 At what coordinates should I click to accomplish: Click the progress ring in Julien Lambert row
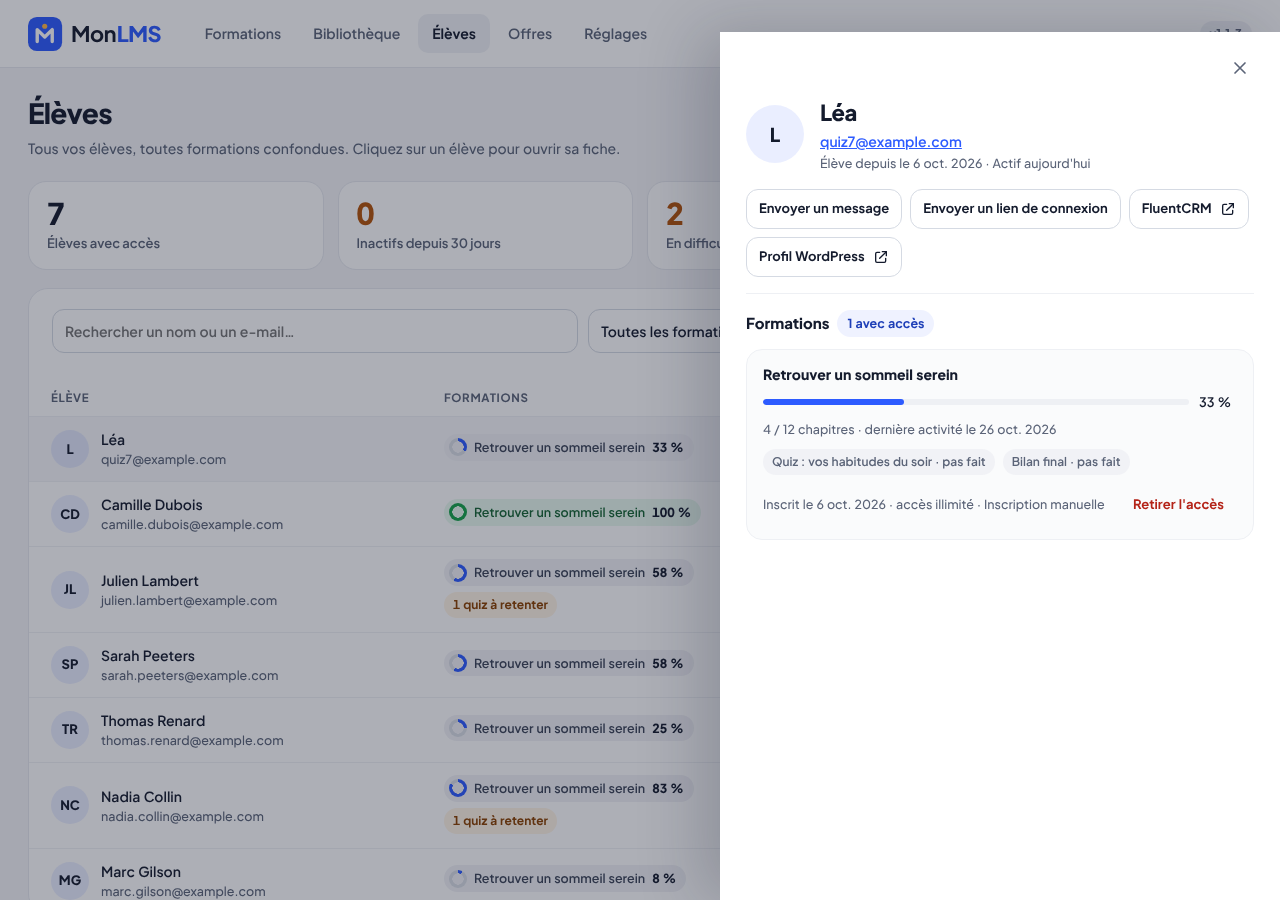[458, 573]
